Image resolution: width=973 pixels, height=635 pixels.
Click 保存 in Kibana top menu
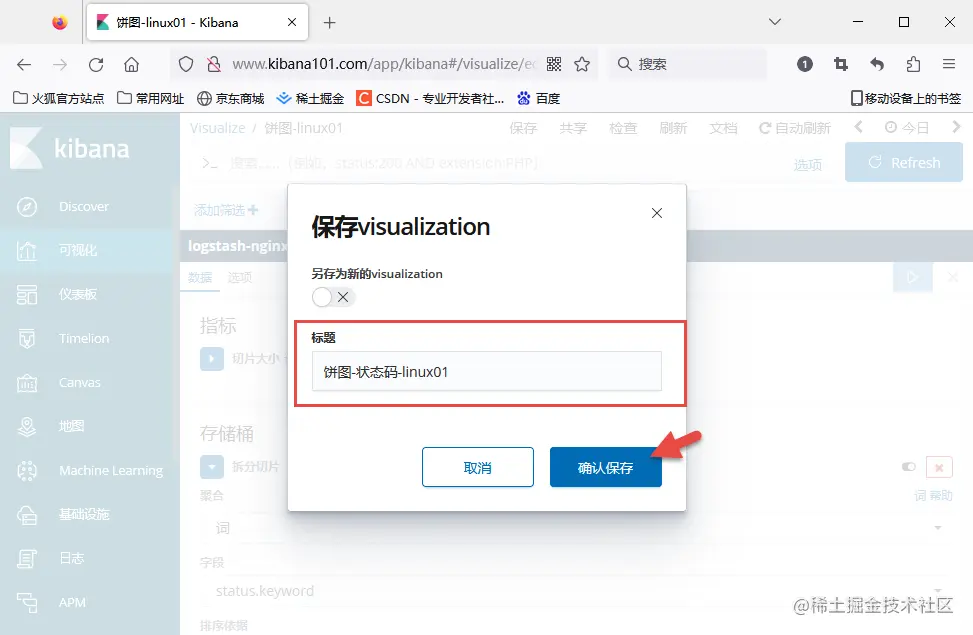(523, 128)
